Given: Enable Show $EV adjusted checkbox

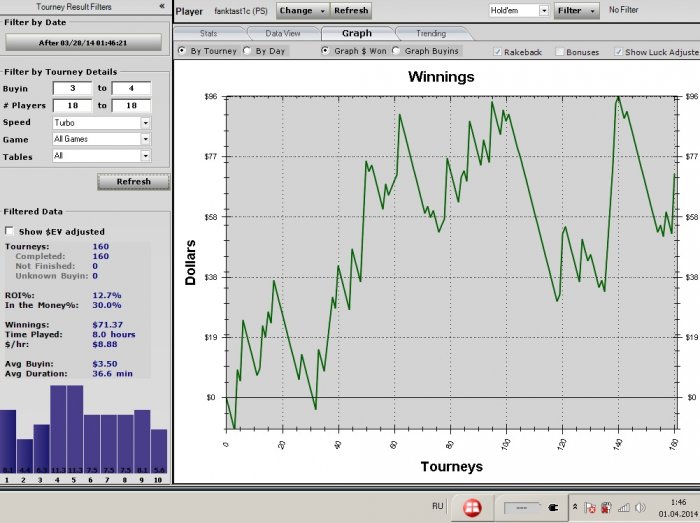Looking at the screenshot, I should pos(10,231).
